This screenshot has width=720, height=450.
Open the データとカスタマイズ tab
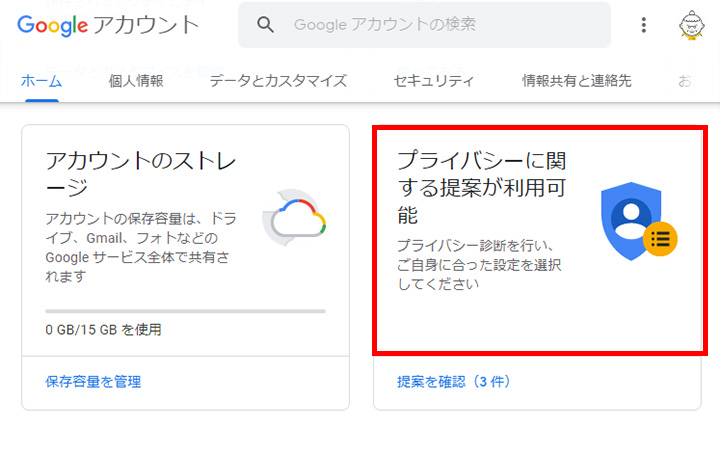click(x=278, y=81)
